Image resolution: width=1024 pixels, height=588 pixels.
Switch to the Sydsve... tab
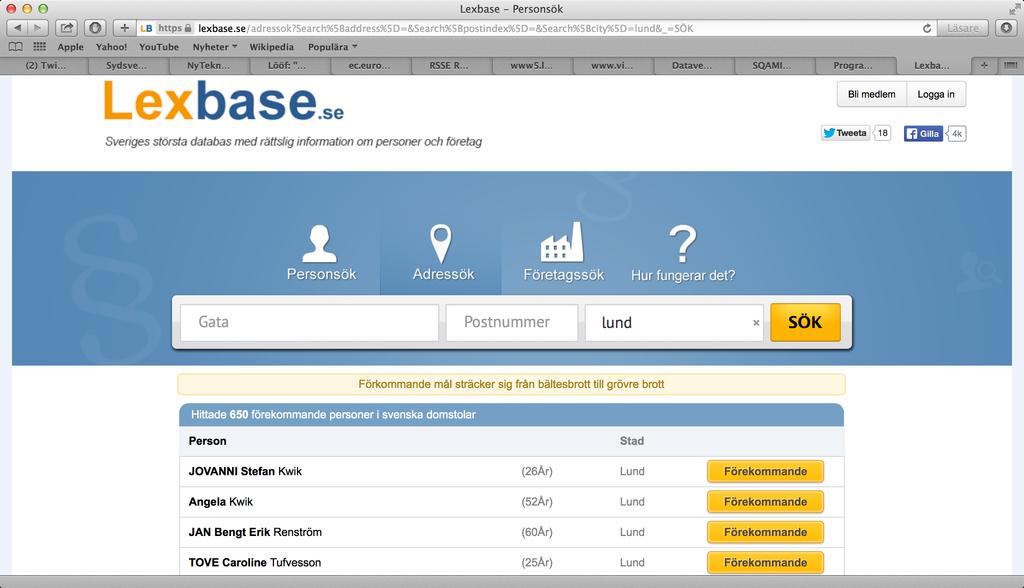point(127,65)
